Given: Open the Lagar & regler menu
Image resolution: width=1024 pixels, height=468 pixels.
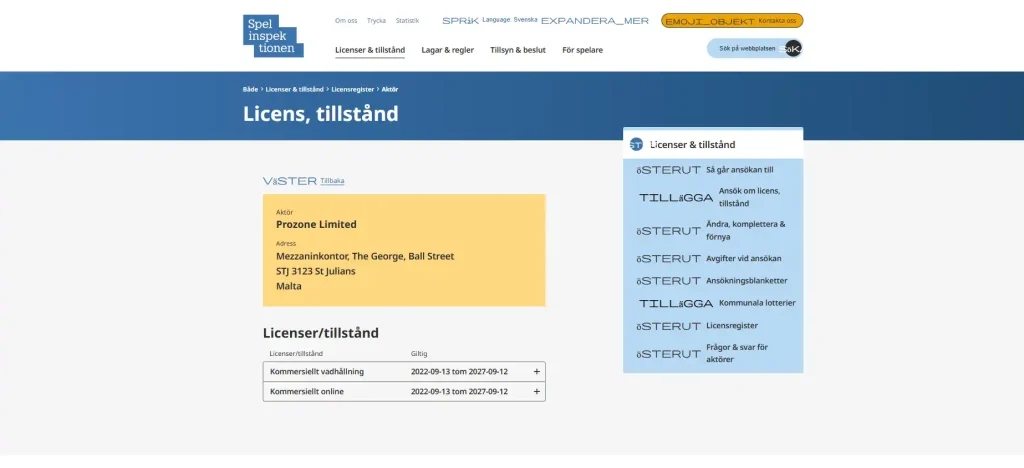Looking at the screenshot, I should [x=447, y=50].
